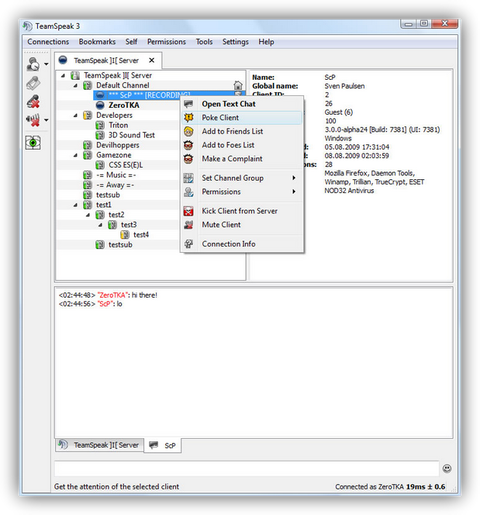
Task: Click the chat message input field
Action: coord(247,468)
